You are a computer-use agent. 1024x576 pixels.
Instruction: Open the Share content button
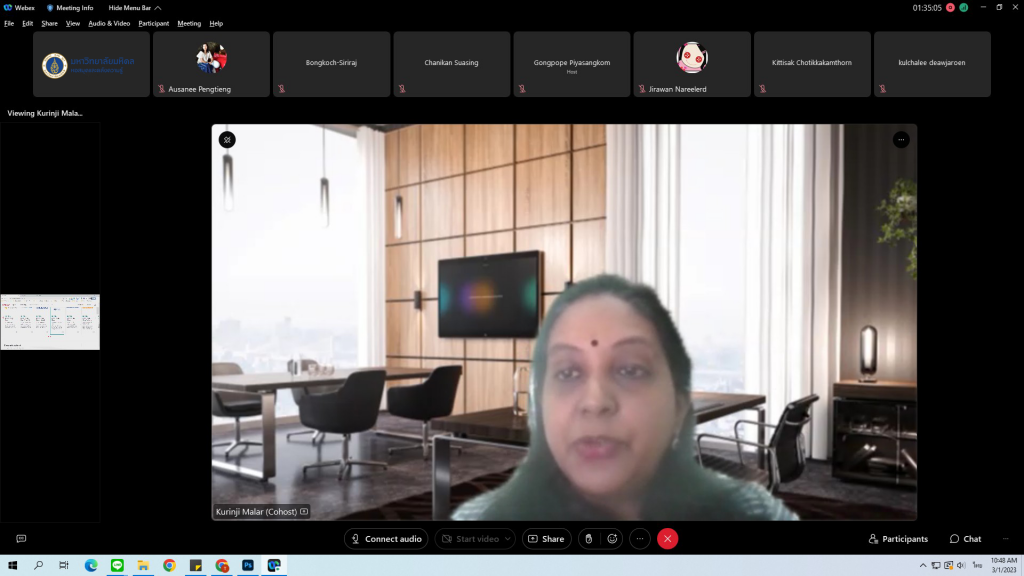click(x=546, y=539)
